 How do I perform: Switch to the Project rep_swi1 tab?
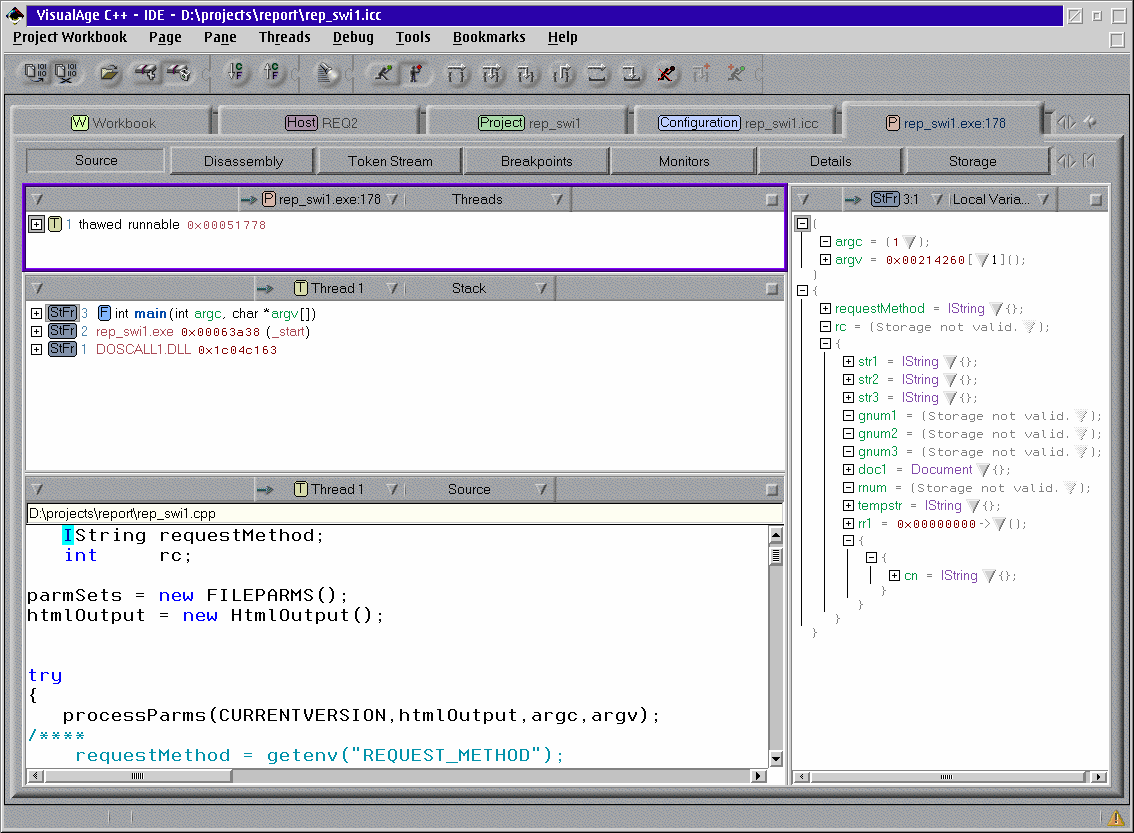point(529,122)
